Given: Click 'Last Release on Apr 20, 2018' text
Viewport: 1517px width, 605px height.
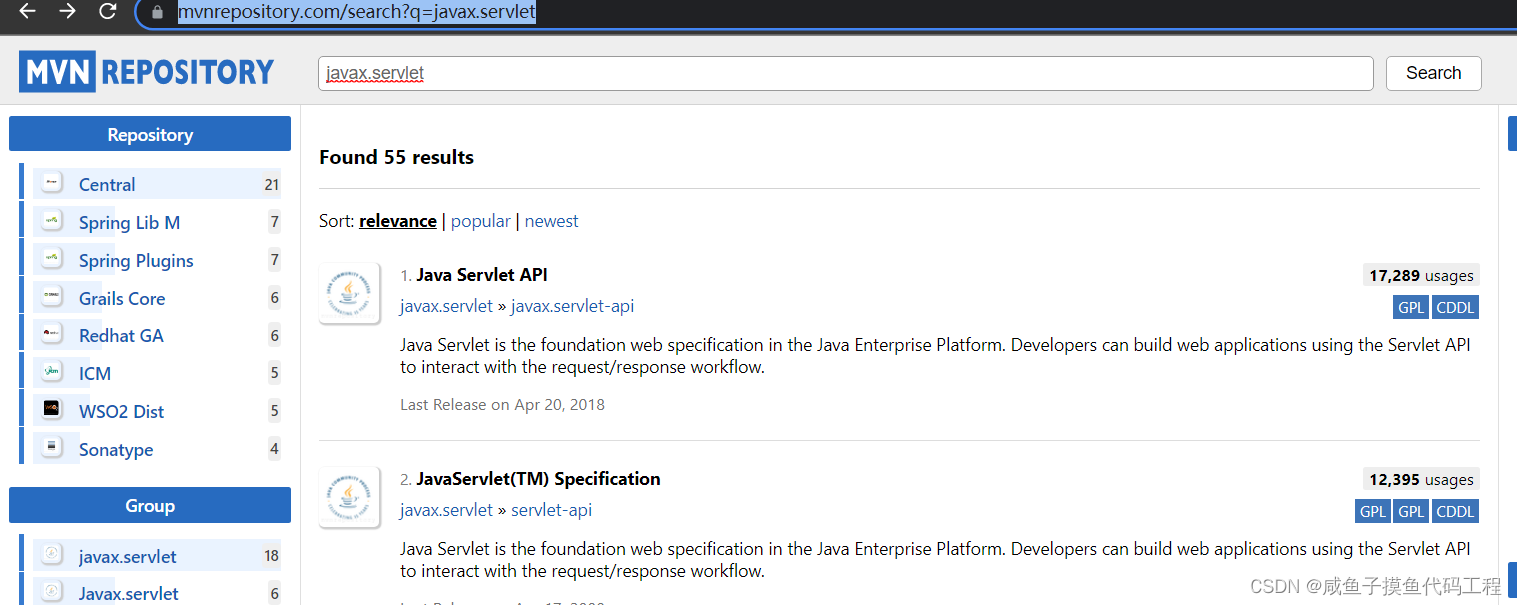Looking at the screenshot, I should coord(503,404).
